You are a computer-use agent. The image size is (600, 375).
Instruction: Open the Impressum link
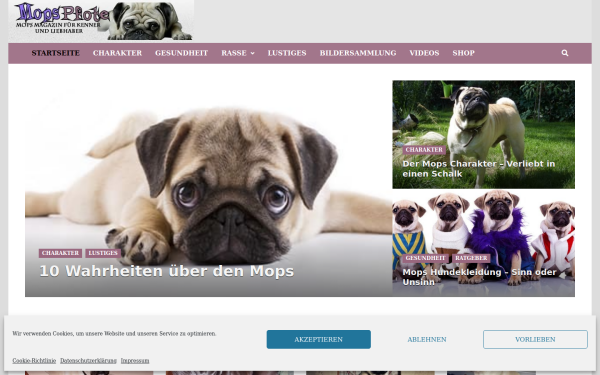[x=135, y=360]
